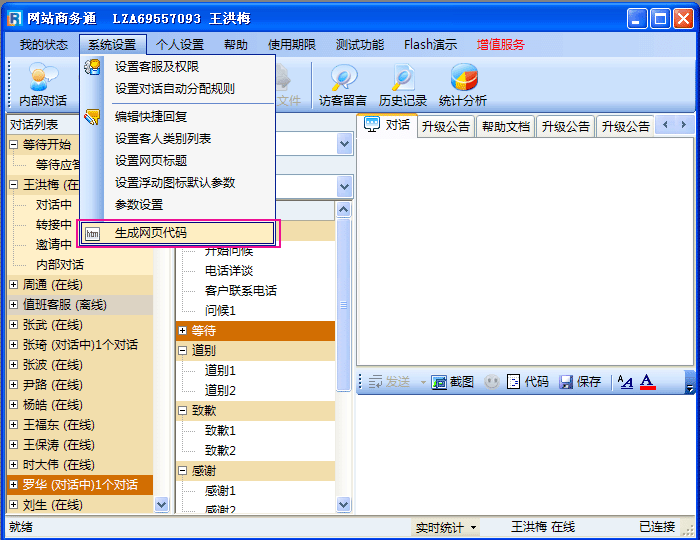Expand the 周通 (在线) tree node

[x=14, y=285]
